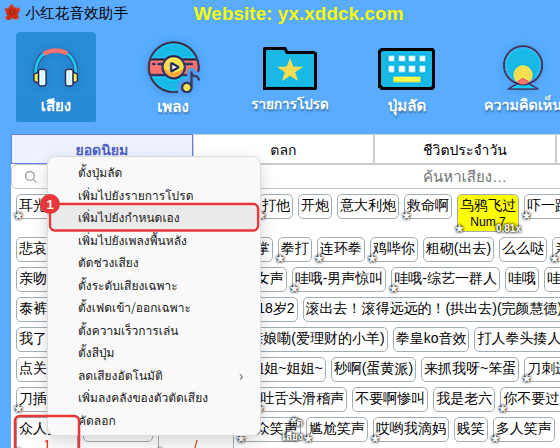Switch to the ชีวิตประจำวัน tab
The width and height of the screenshot is (560, 448).
[x=465, y=150]
